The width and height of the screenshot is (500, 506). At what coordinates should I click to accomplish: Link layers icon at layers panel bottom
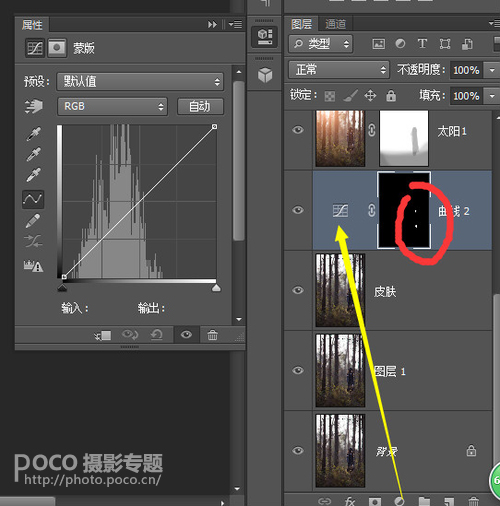[324, 501]
